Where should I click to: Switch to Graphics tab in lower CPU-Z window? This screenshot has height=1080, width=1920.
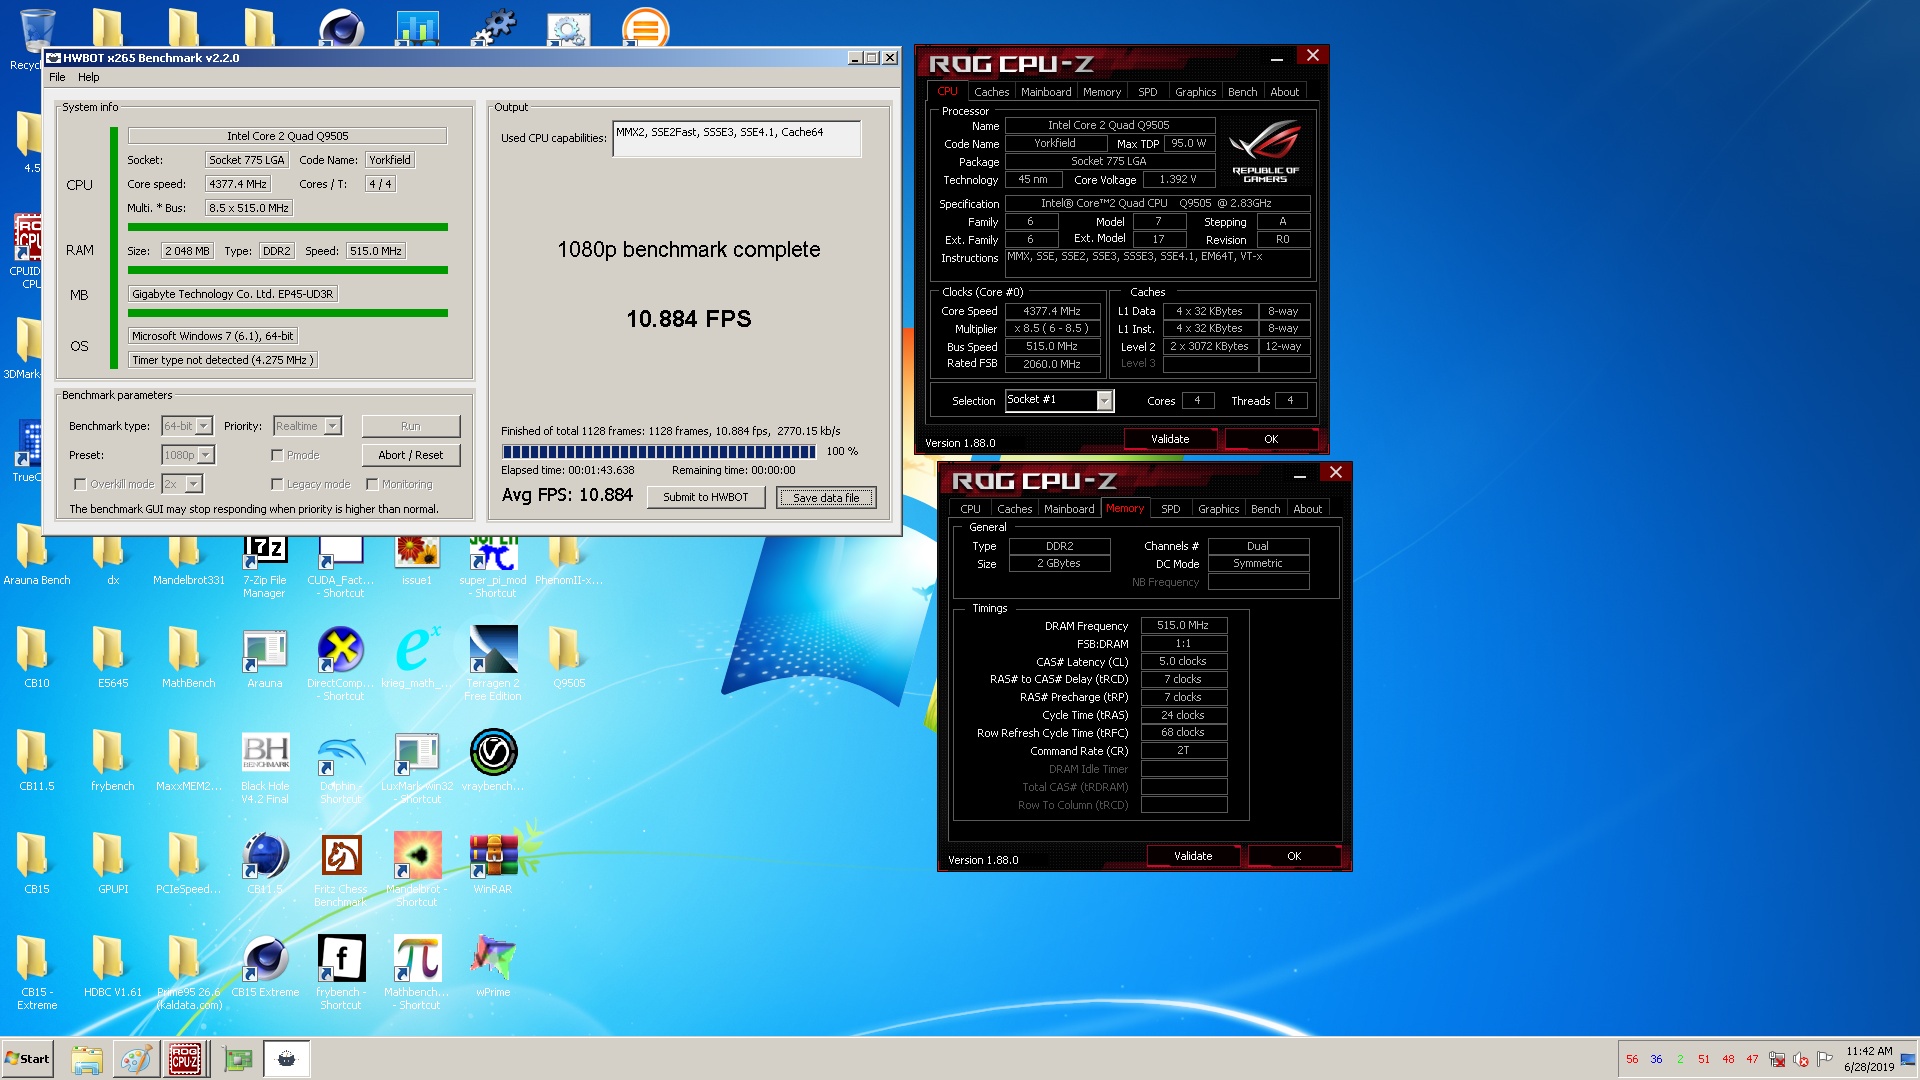[1218, 509]
